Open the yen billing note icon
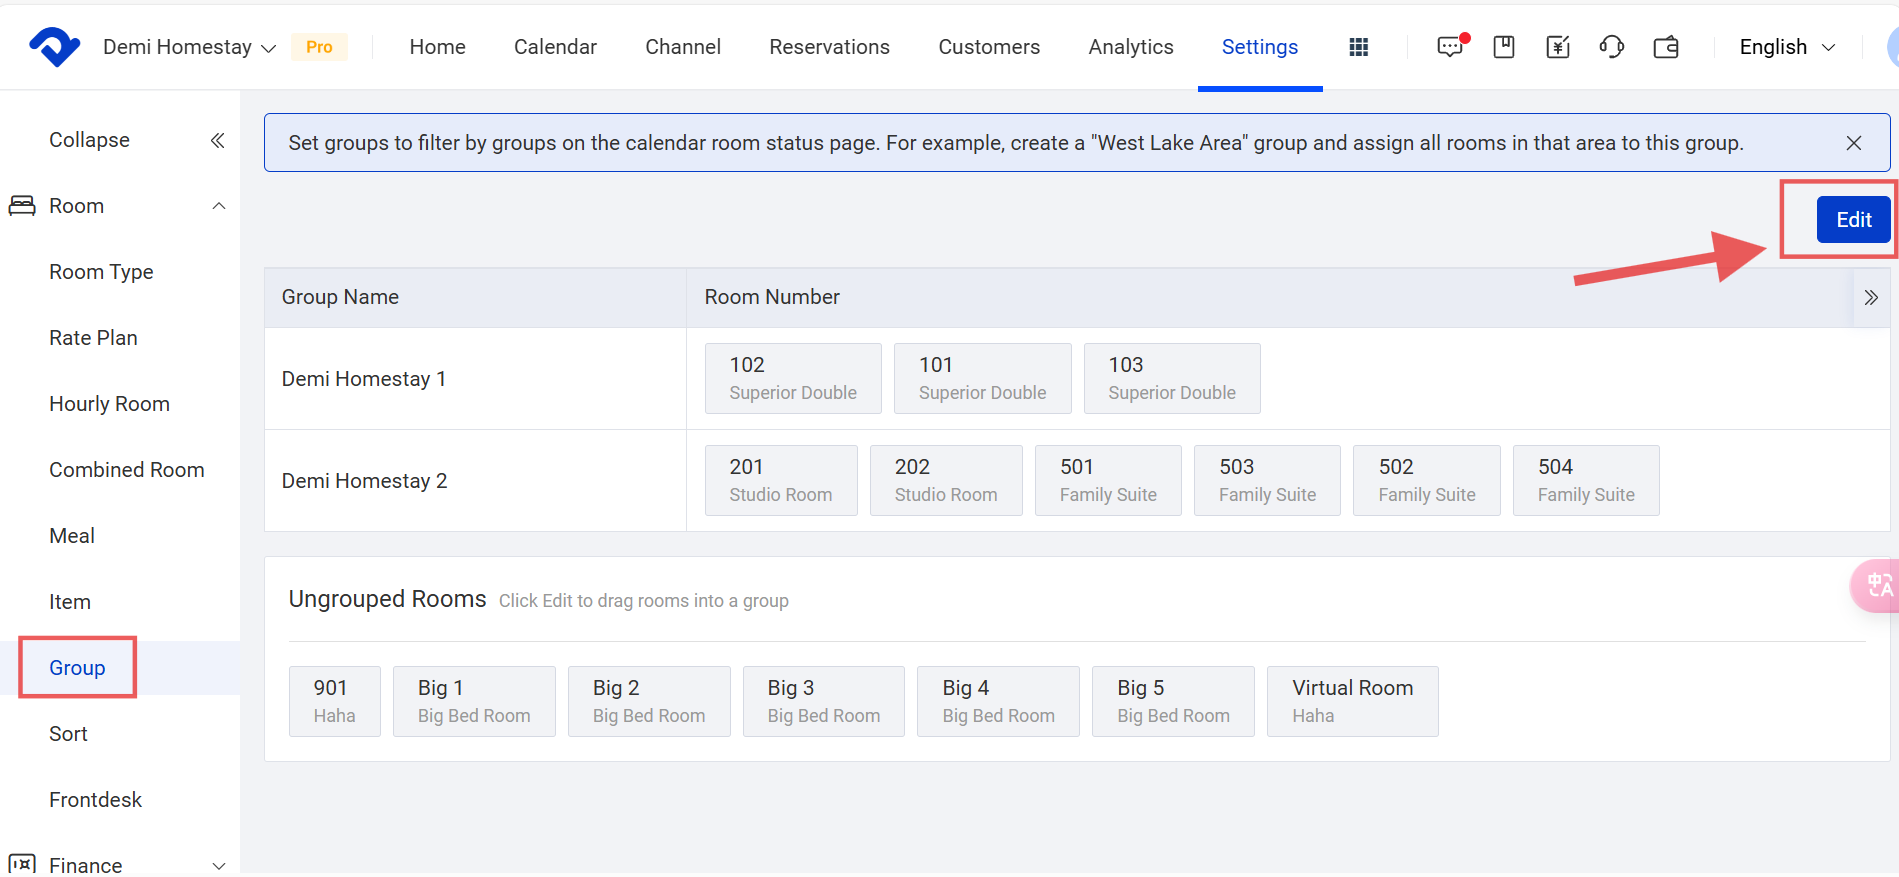 pyautogui.click(x=1558, y=47)
